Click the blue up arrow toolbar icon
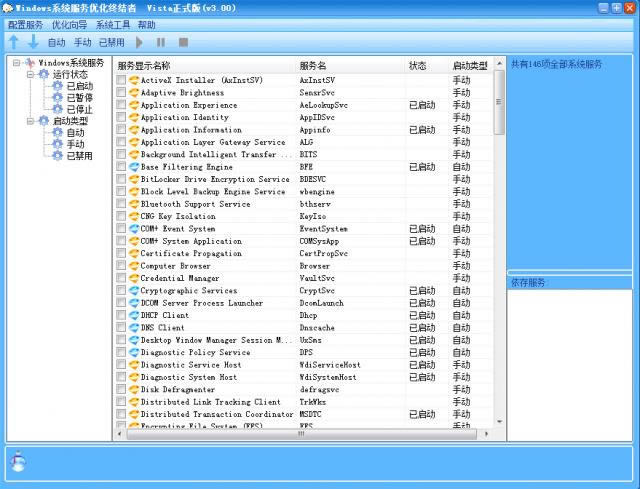640x489 pixels. pos(13,42)
